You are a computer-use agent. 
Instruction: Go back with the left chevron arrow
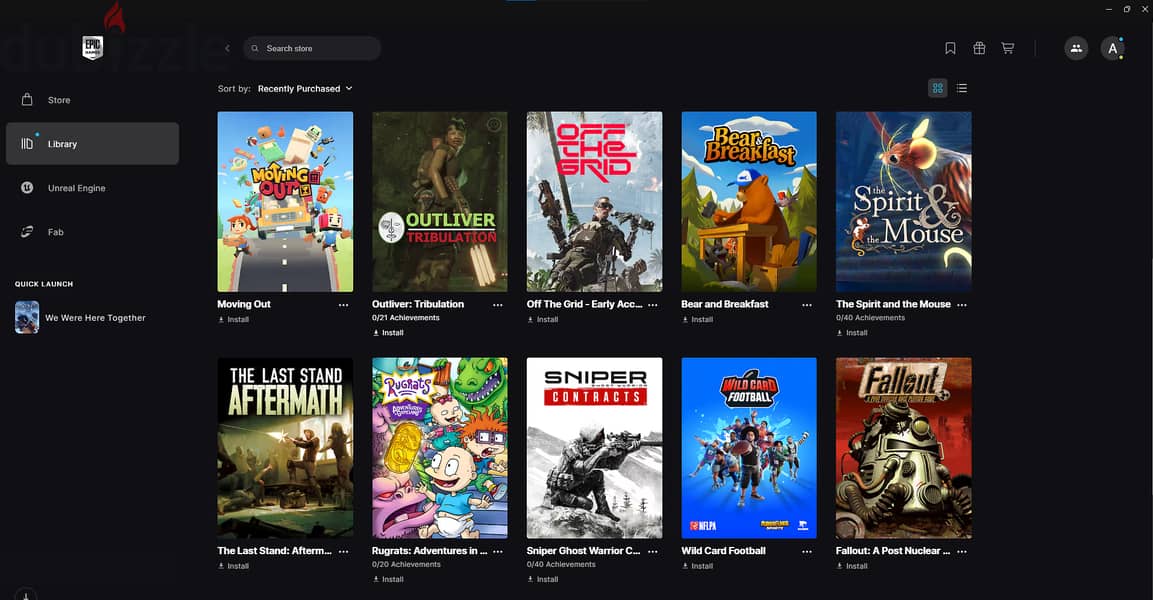tap(227, 49)
